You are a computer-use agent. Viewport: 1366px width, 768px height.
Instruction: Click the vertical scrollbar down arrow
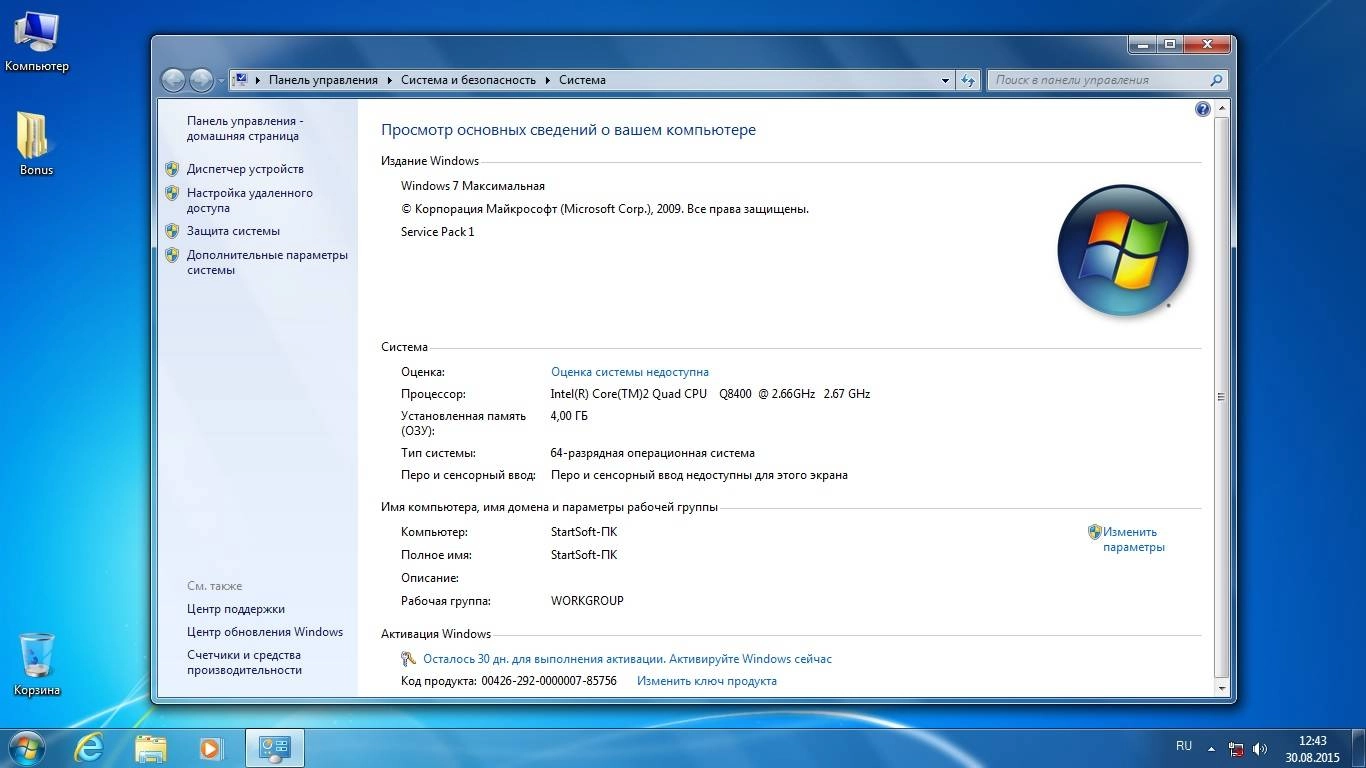pyautogui.click(x=1222, y=688)
